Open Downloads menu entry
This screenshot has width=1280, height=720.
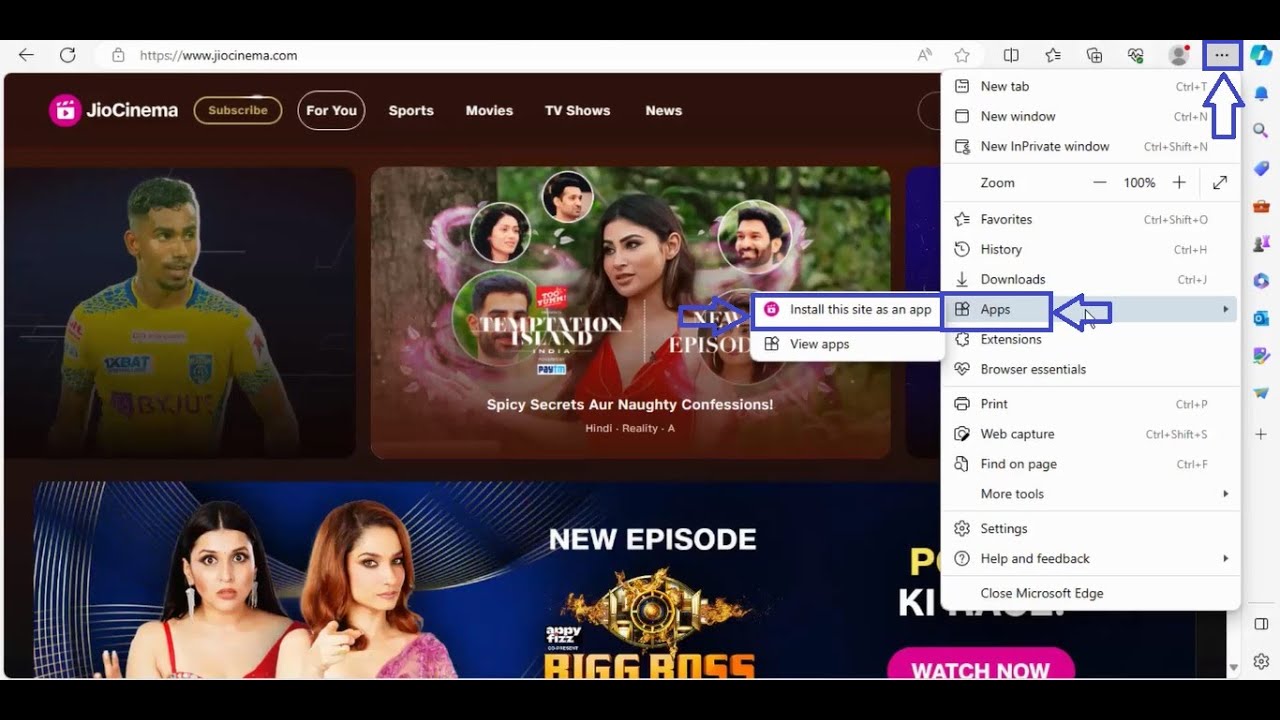pyautogui.click(x=1091, y=280)
